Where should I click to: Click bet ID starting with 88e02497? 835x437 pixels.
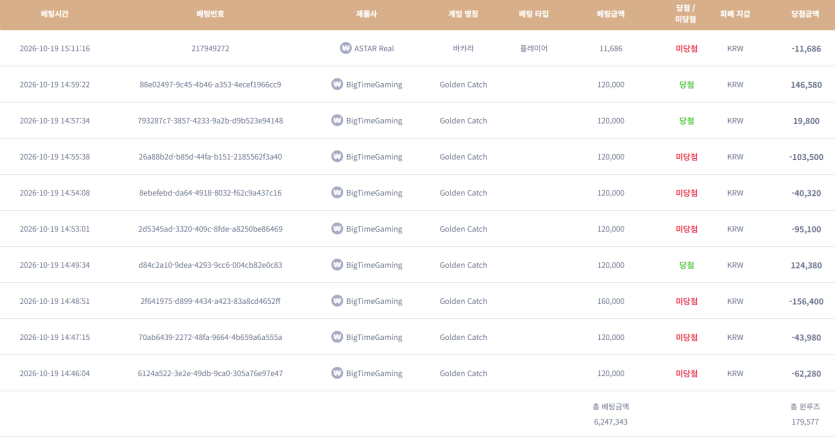point(210,85)
